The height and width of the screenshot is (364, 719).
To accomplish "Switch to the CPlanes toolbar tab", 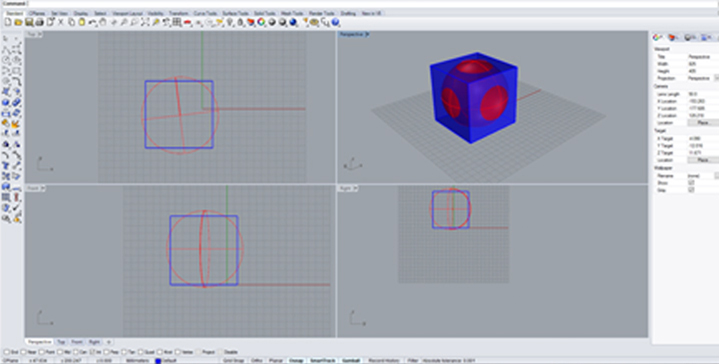I will [x=37, y=13].
